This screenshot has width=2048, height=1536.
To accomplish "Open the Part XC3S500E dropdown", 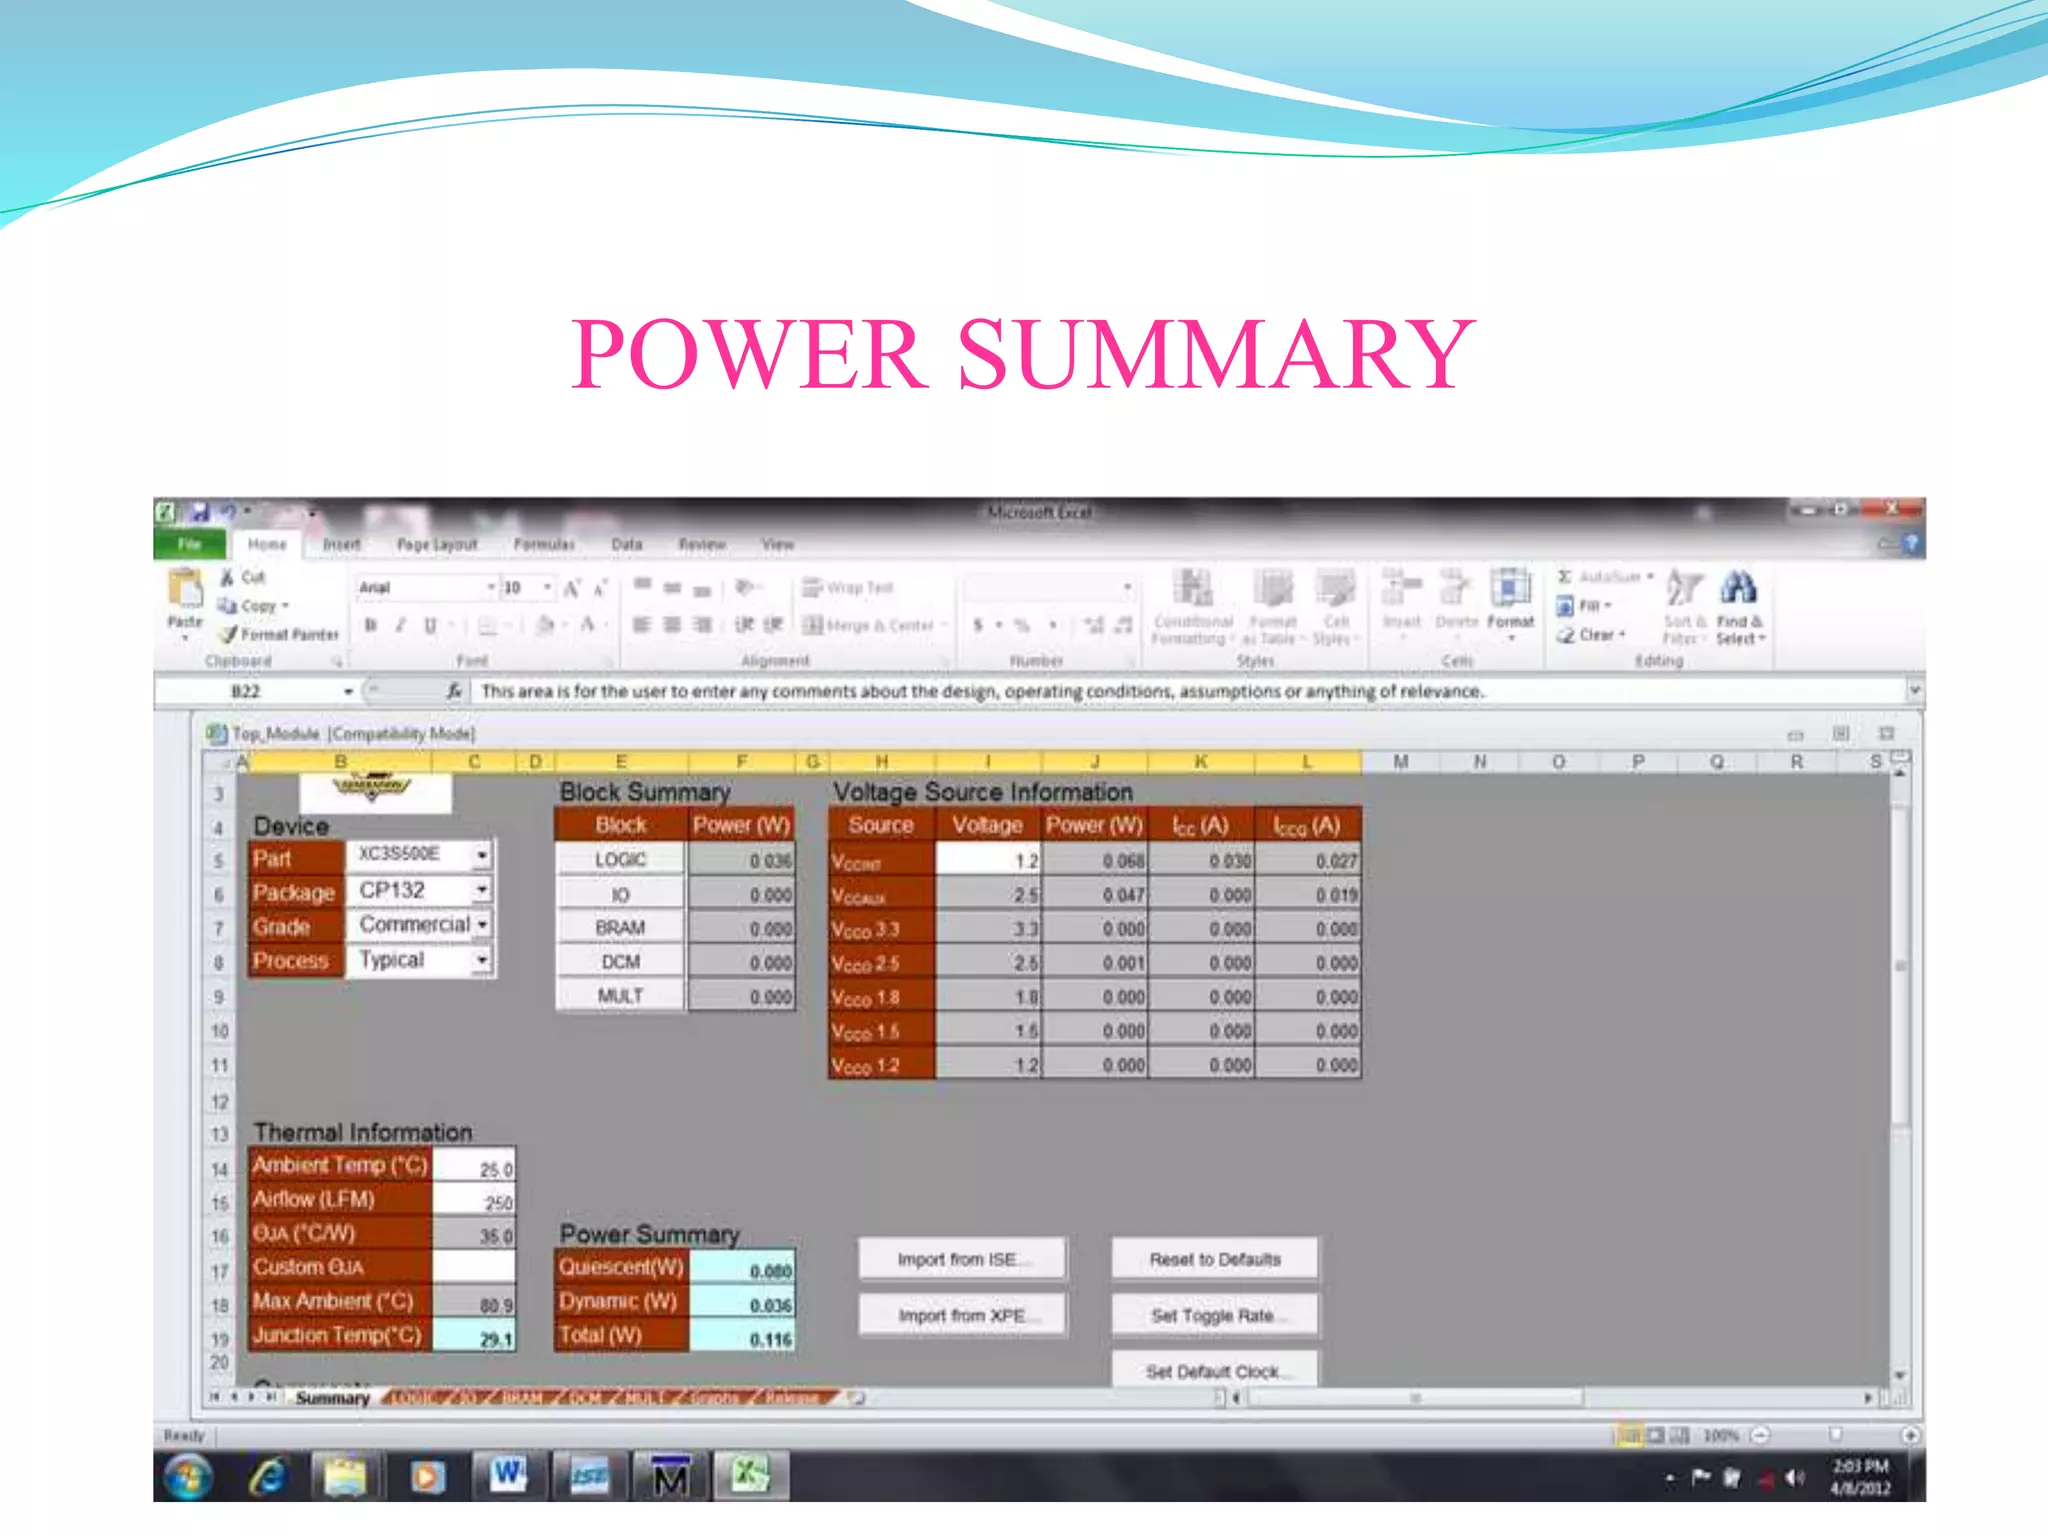I will pos(482,856).
